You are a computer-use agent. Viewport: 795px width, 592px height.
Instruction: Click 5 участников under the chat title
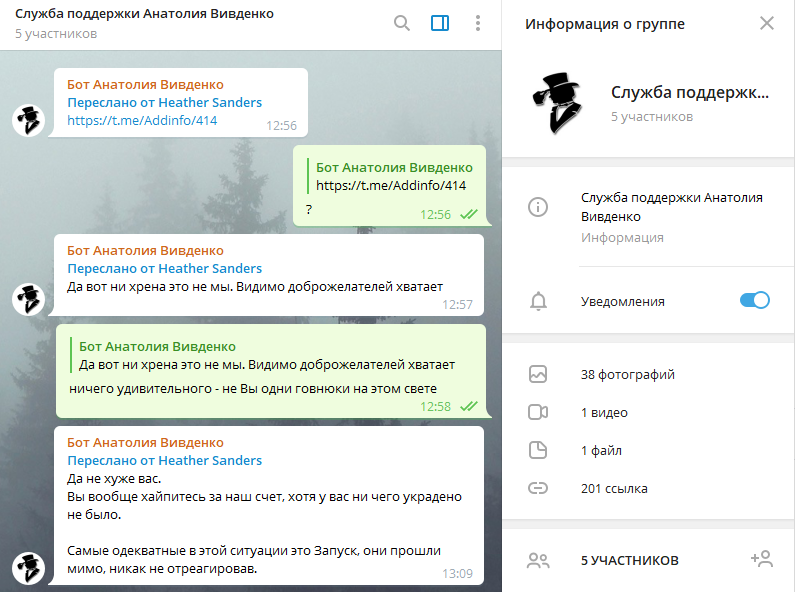[x=56, y=34]
